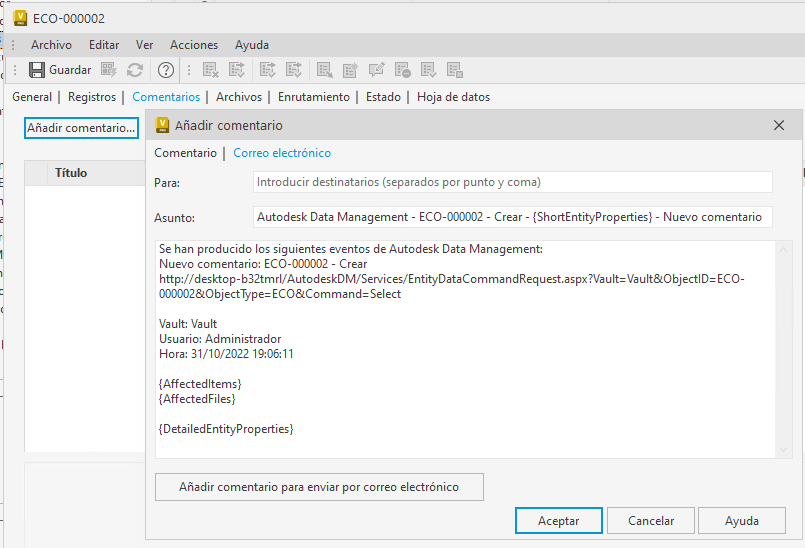Viewport: 805px width, 548px height.
Task: Click the Para recipients input field
Action: pos(512,182)
